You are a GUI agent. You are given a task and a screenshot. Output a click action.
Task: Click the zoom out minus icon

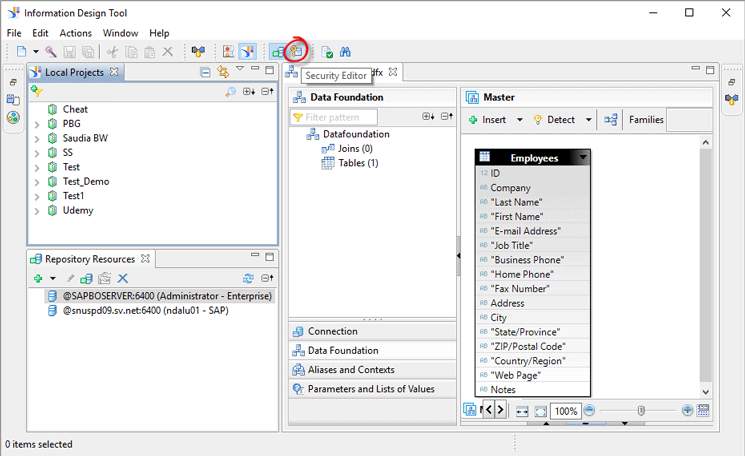[x=590, y=411]
